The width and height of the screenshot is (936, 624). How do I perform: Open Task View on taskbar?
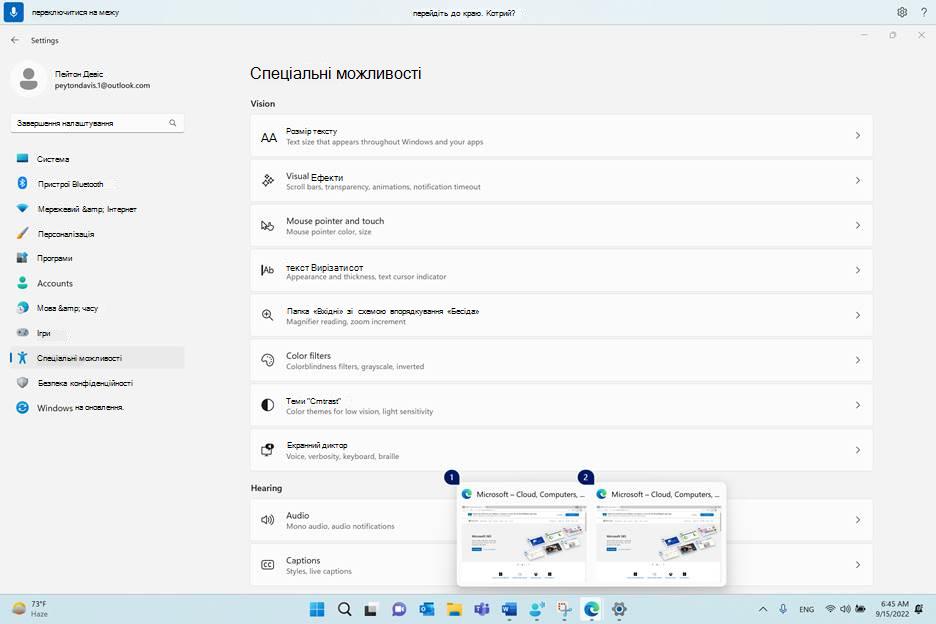tap(371, 609)
